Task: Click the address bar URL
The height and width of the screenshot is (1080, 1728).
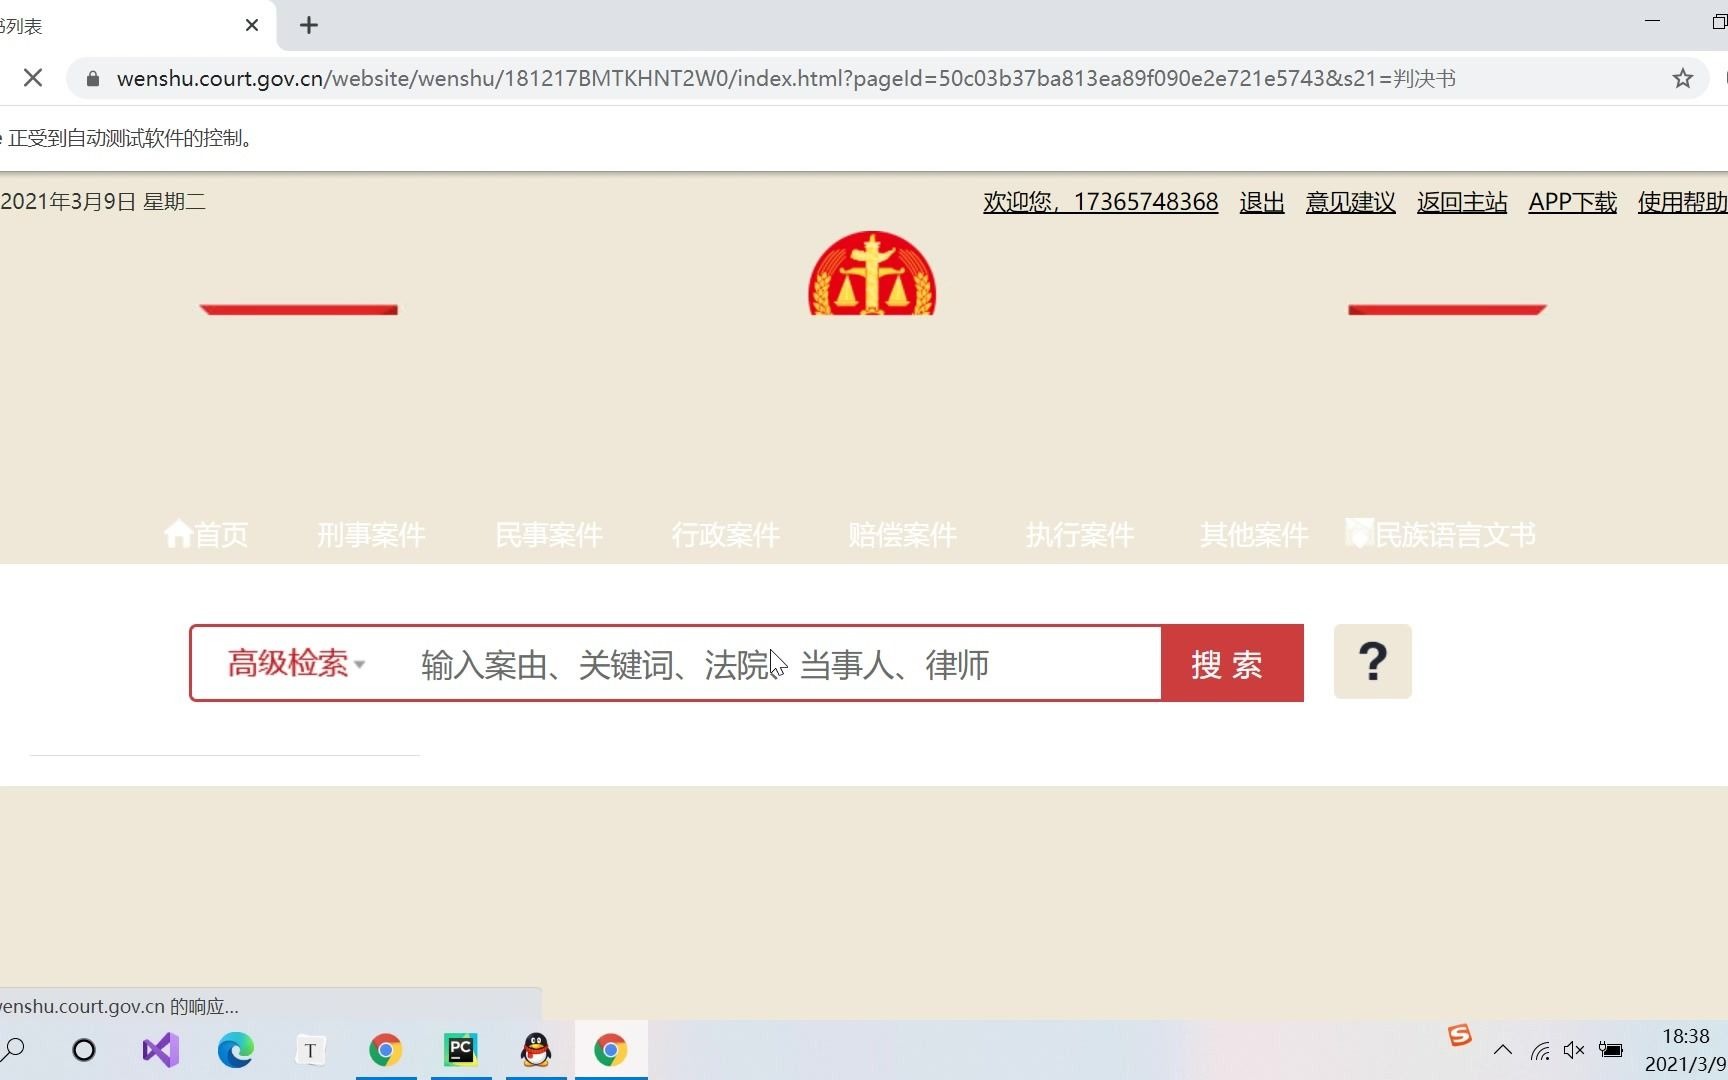Action: [x=786, y=78]
